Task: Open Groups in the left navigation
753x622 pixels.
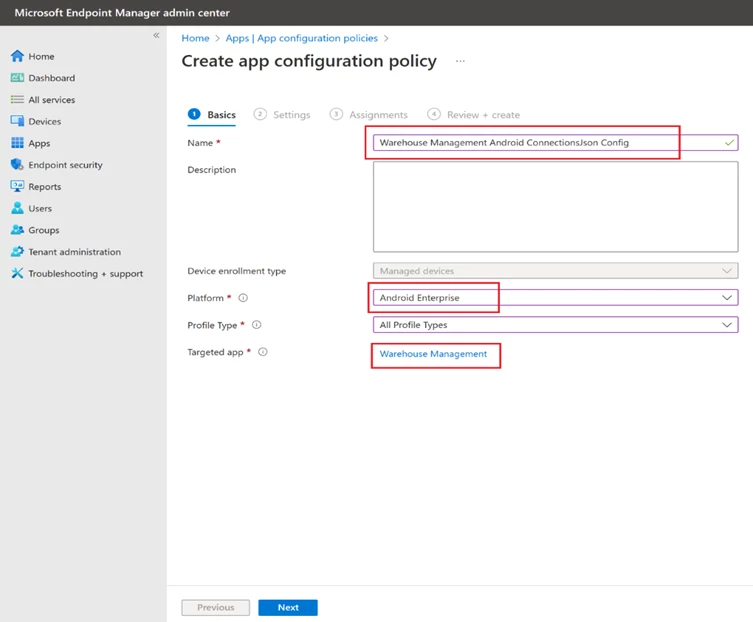Action: [44, 230]
